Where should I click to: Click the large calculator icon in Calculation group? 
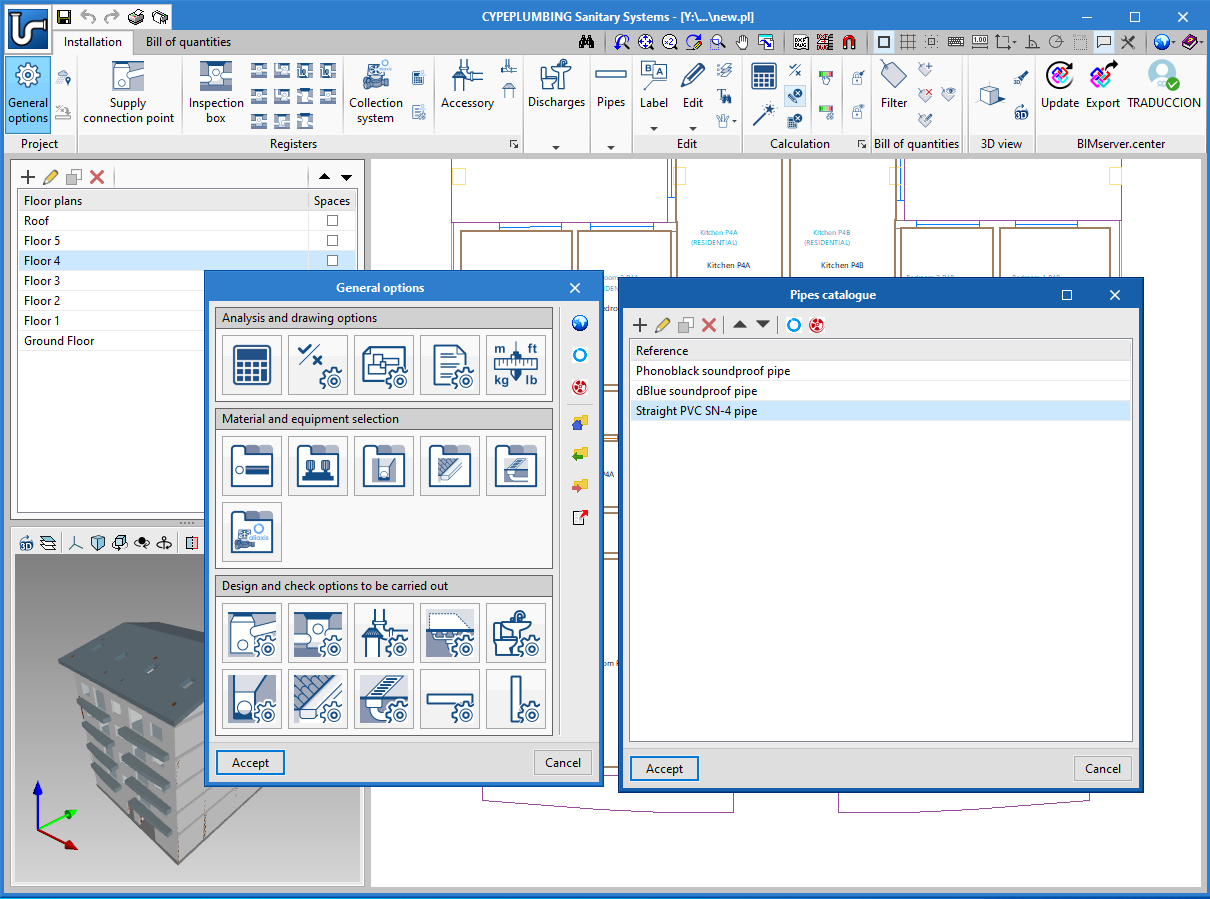click(x=764, y=77)
